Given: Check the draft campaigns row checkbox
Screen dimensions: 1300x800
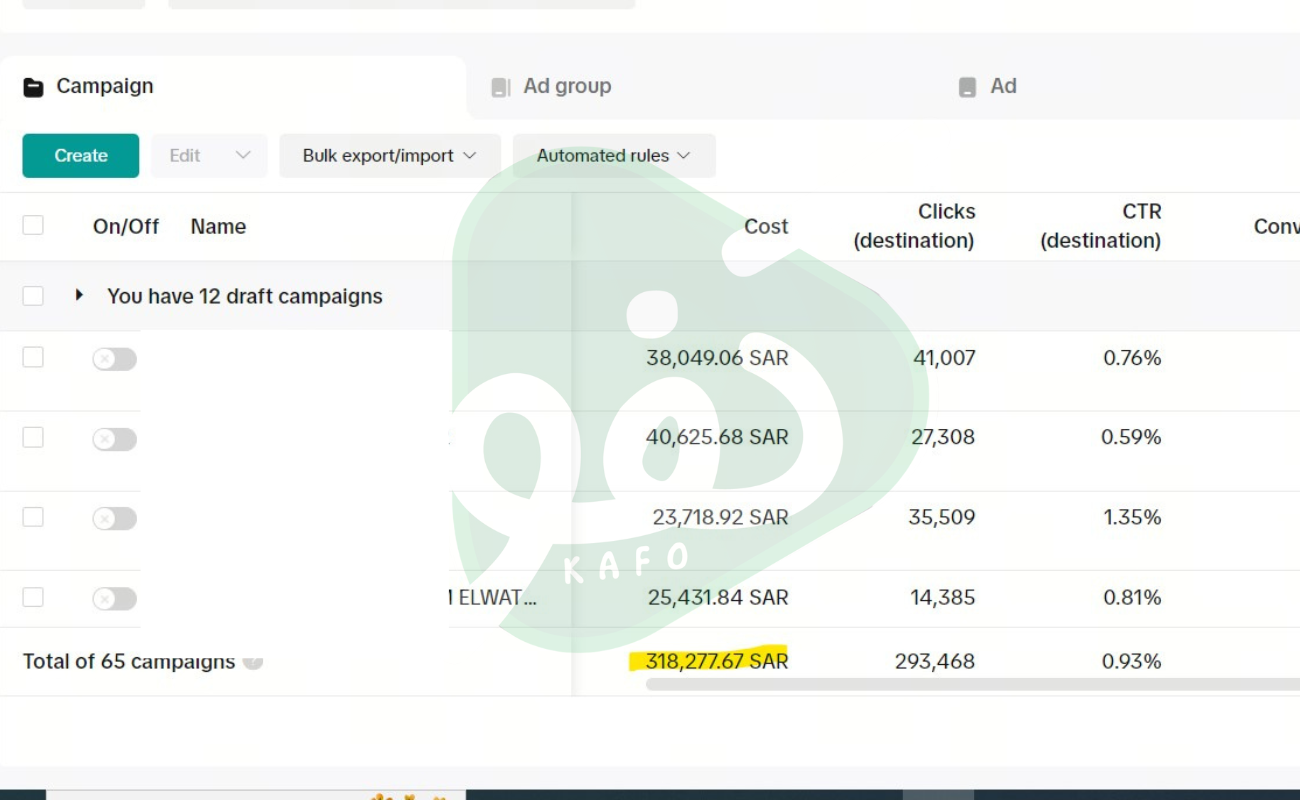Looking at the screenshot, I should click(x=33, y=296).
